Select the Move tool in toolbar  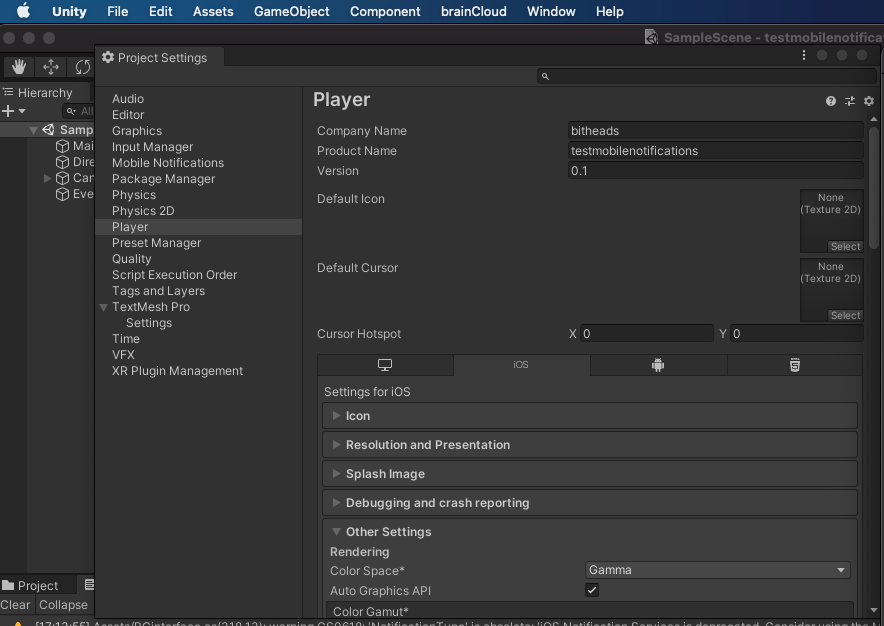[51, 67]
